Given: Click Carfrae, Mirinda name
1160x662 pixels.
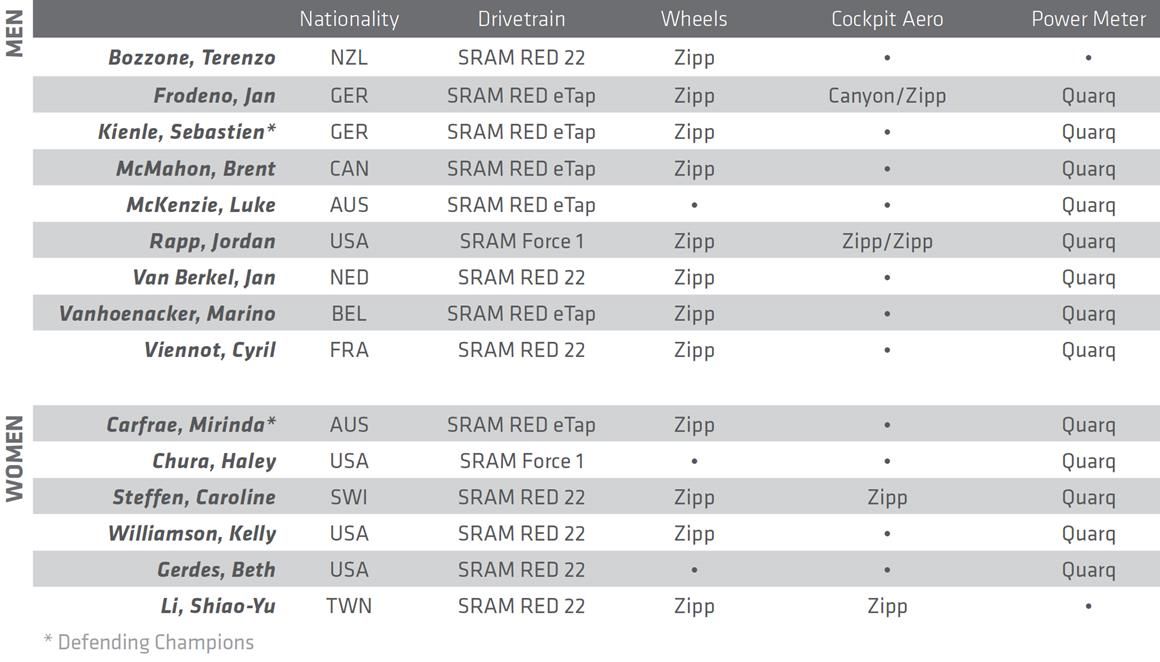Looking at the screenshot, I should click(191, 425).
